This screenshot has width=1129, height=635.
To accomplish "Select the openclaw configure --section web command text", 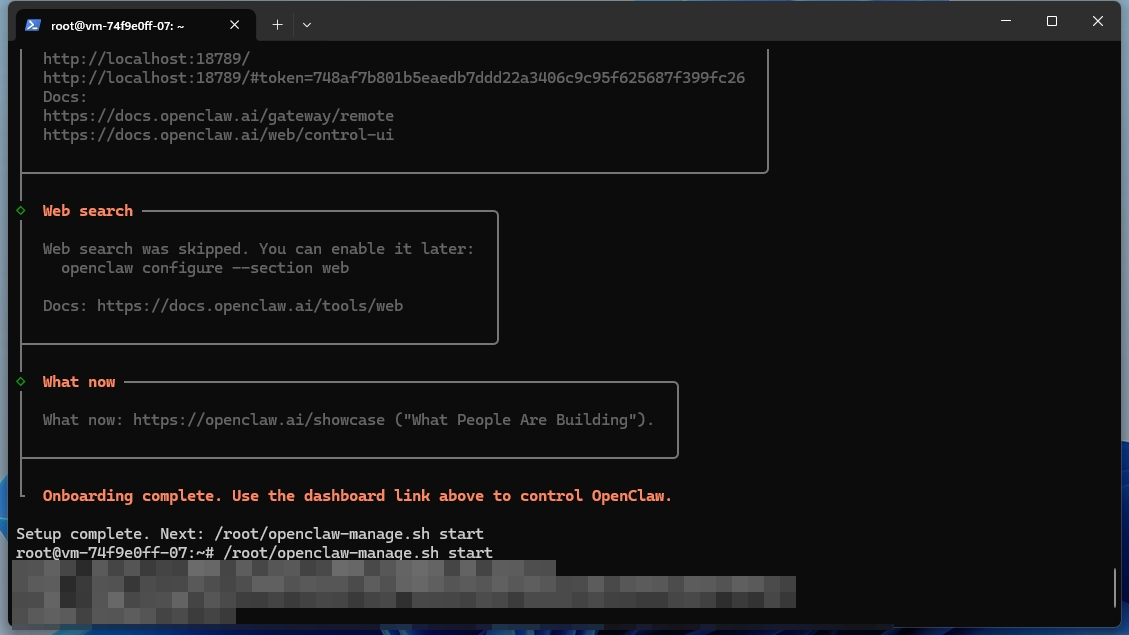I will 205,267.
